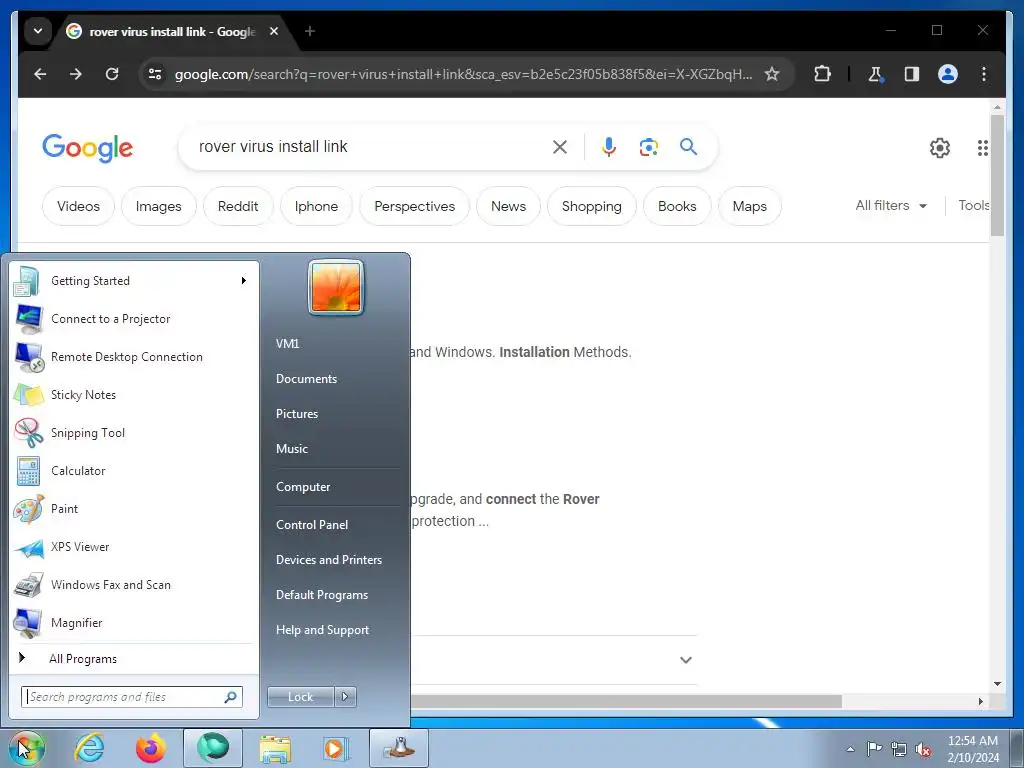Viewport: 1024px width, 768px height.
Task: Open a new Chrome tab
Action: (x=310, y=31)
